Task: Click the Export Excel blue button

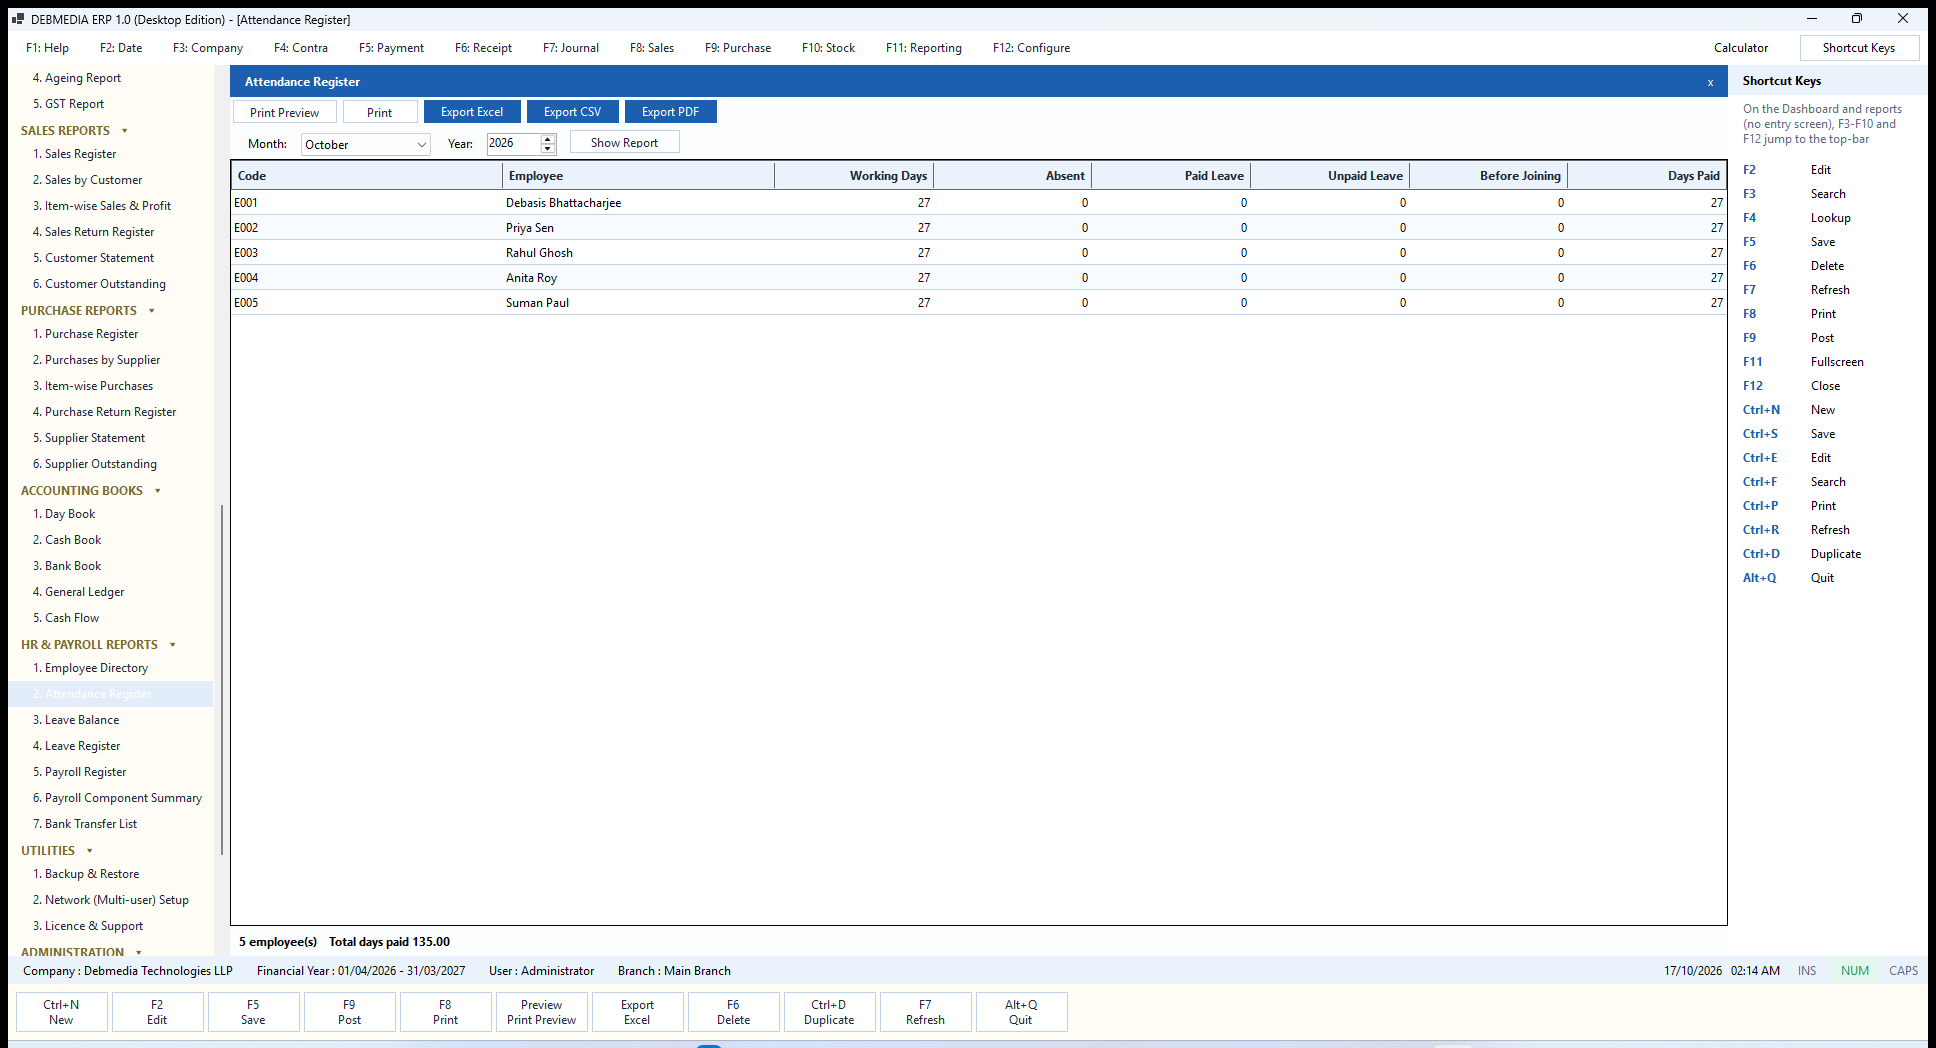Action: (472, 112)
